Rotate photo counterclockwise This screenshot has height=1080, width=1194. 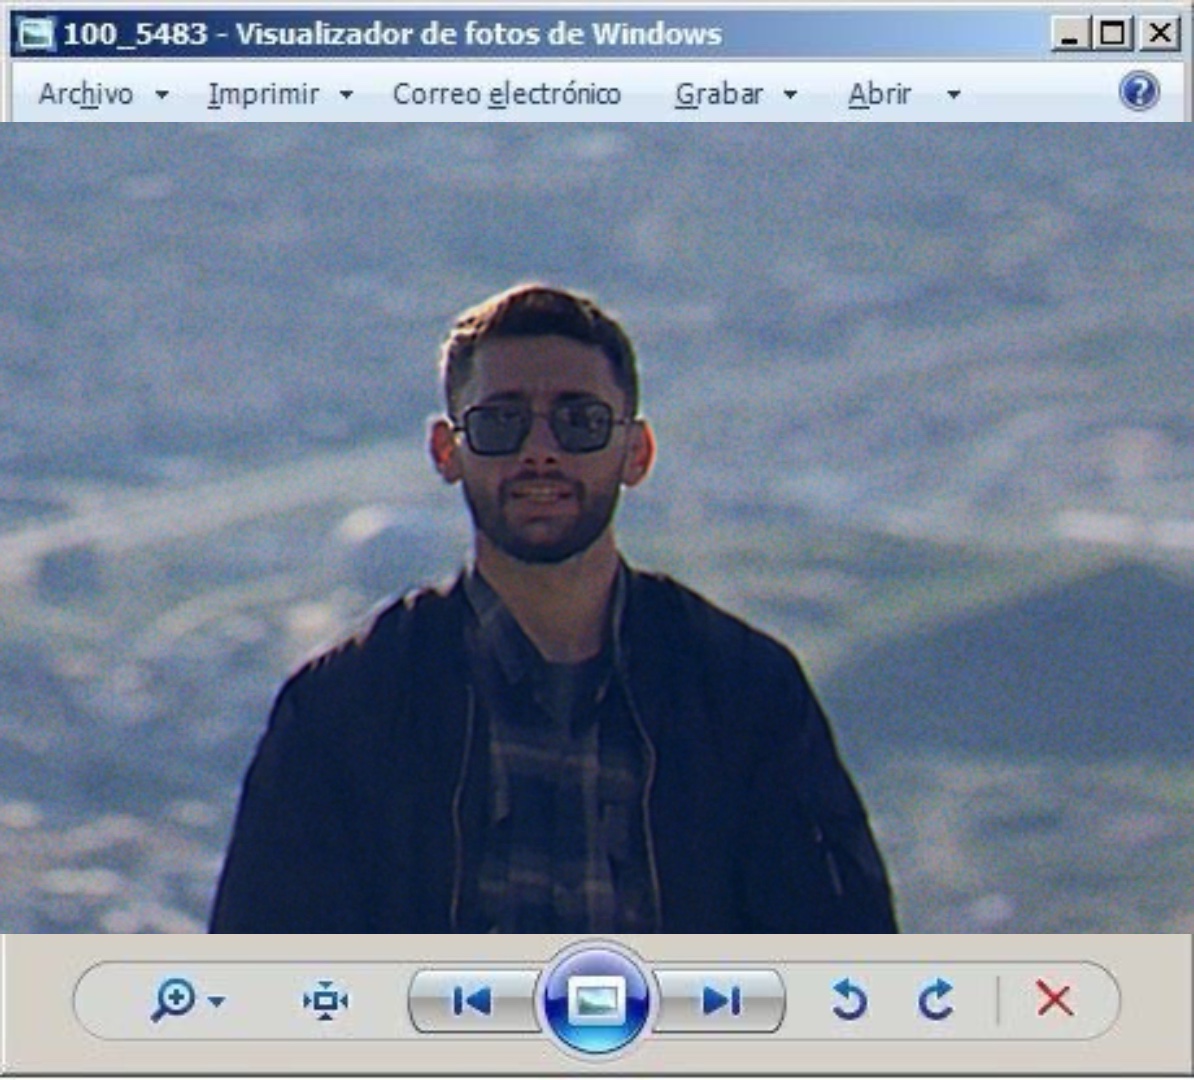click(849, 999)
